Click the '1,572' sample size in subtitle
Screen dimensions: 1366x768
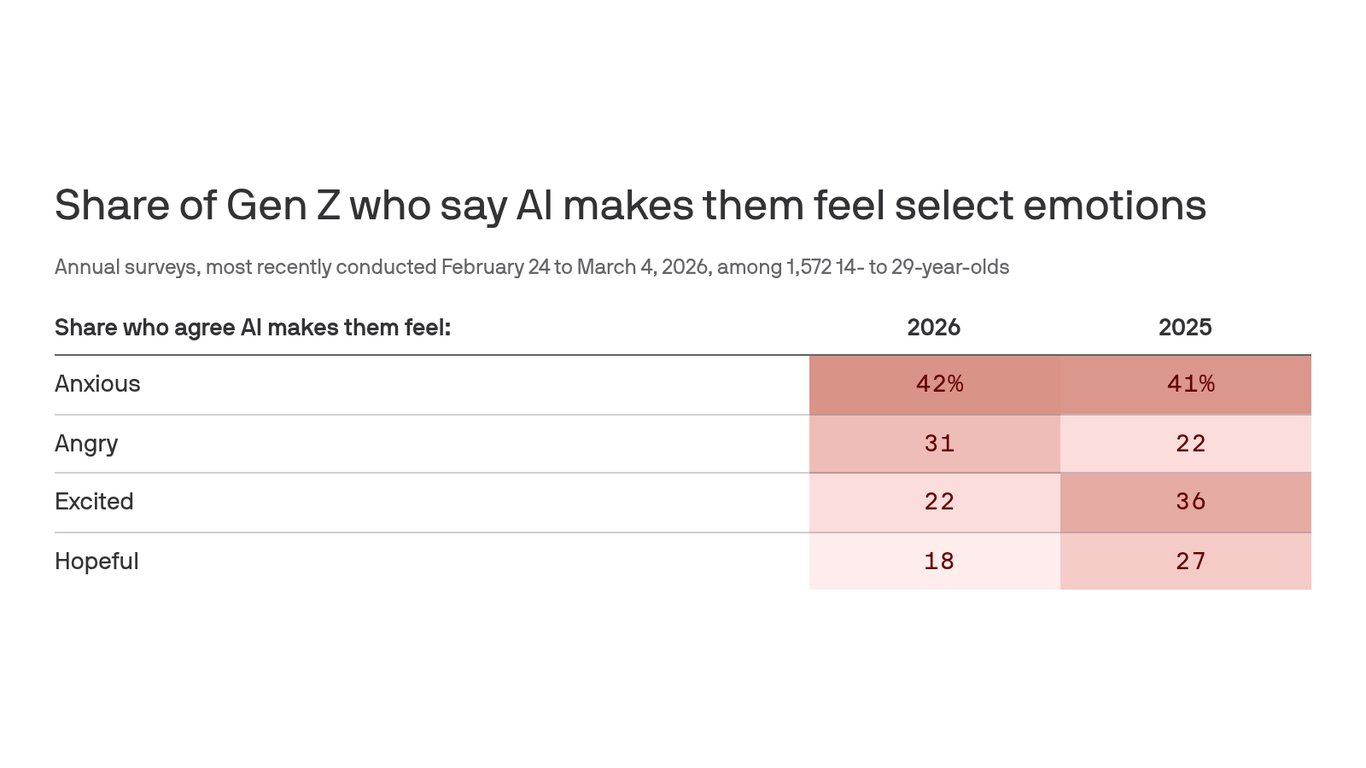[x=809, y=267]
